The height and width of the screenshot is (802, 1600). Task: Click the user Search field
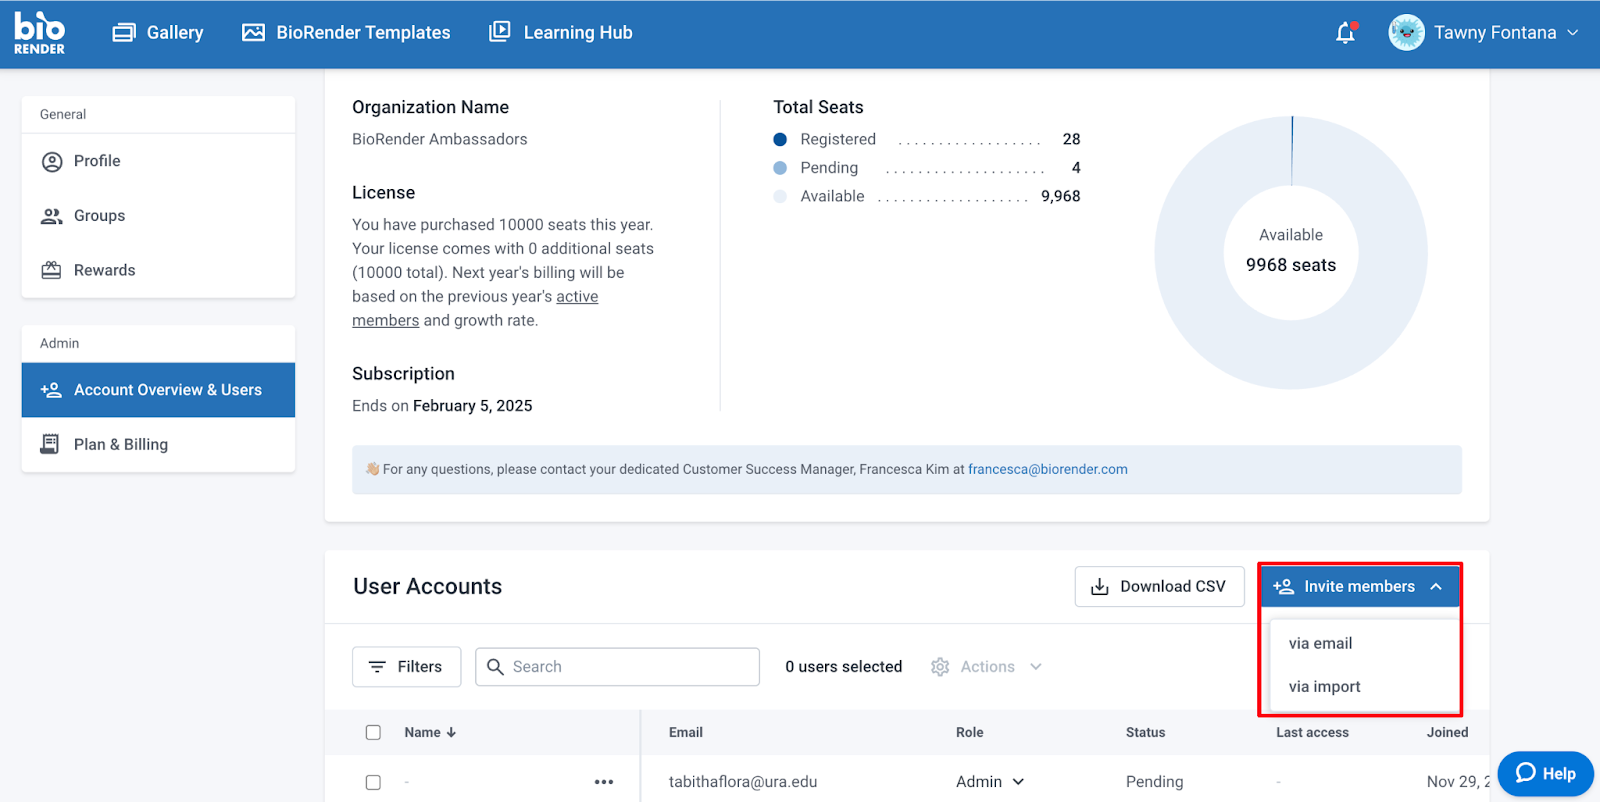[630, 667]
